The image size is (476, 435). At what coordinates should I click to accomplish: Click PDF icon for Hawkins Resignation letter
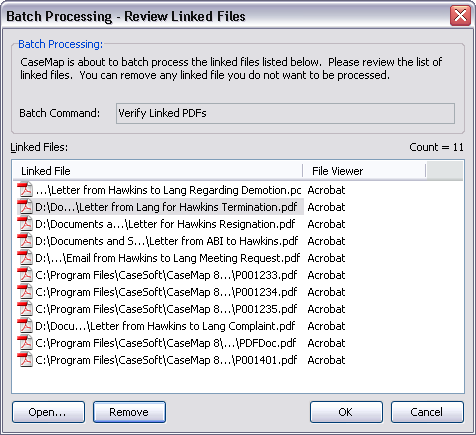(x=25, y=224)
